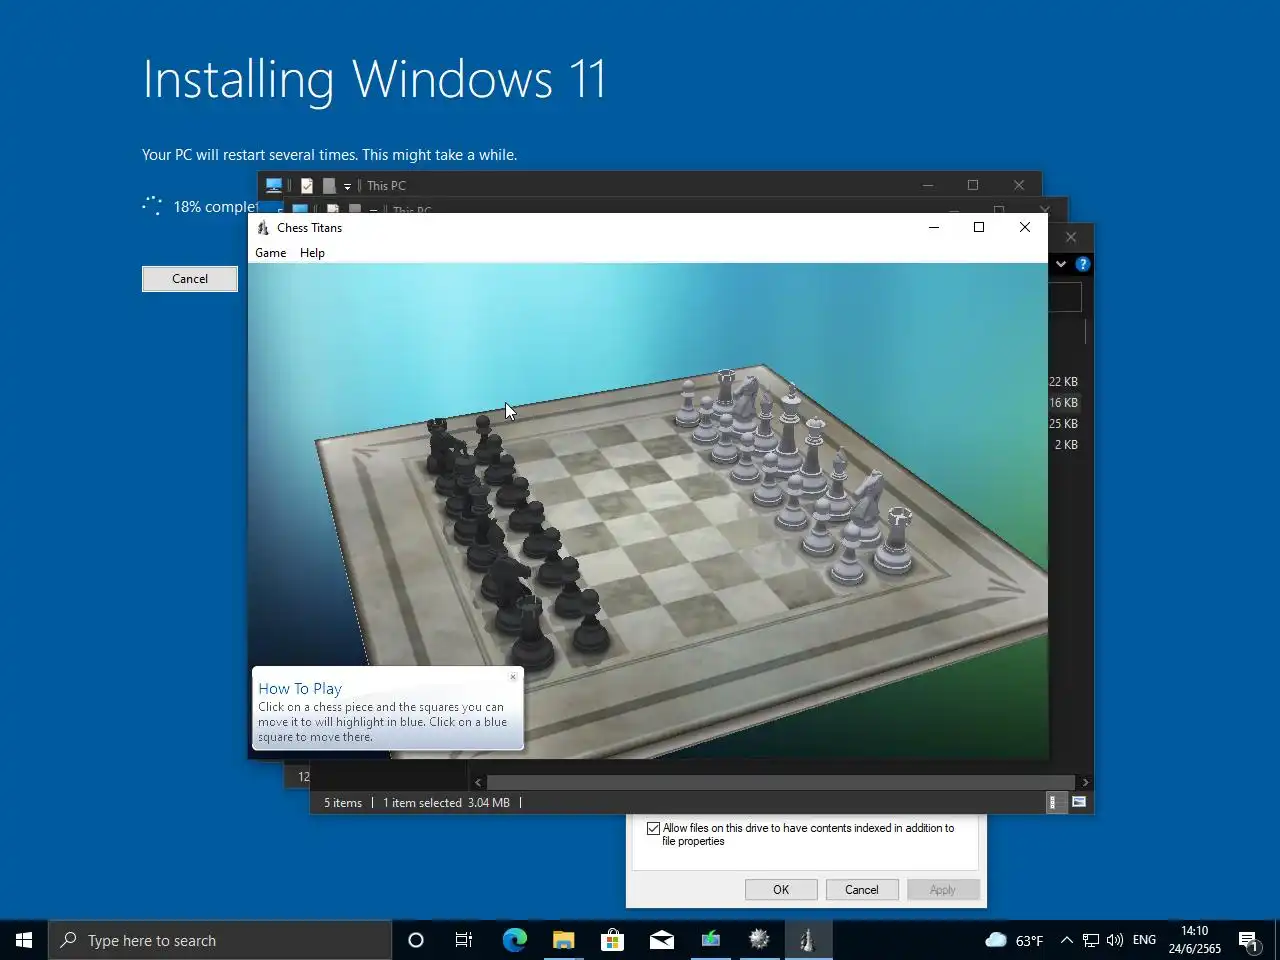Cancel the Windows 11 installation
Viewport: 1280px width, 960px height.
(190, 279)
